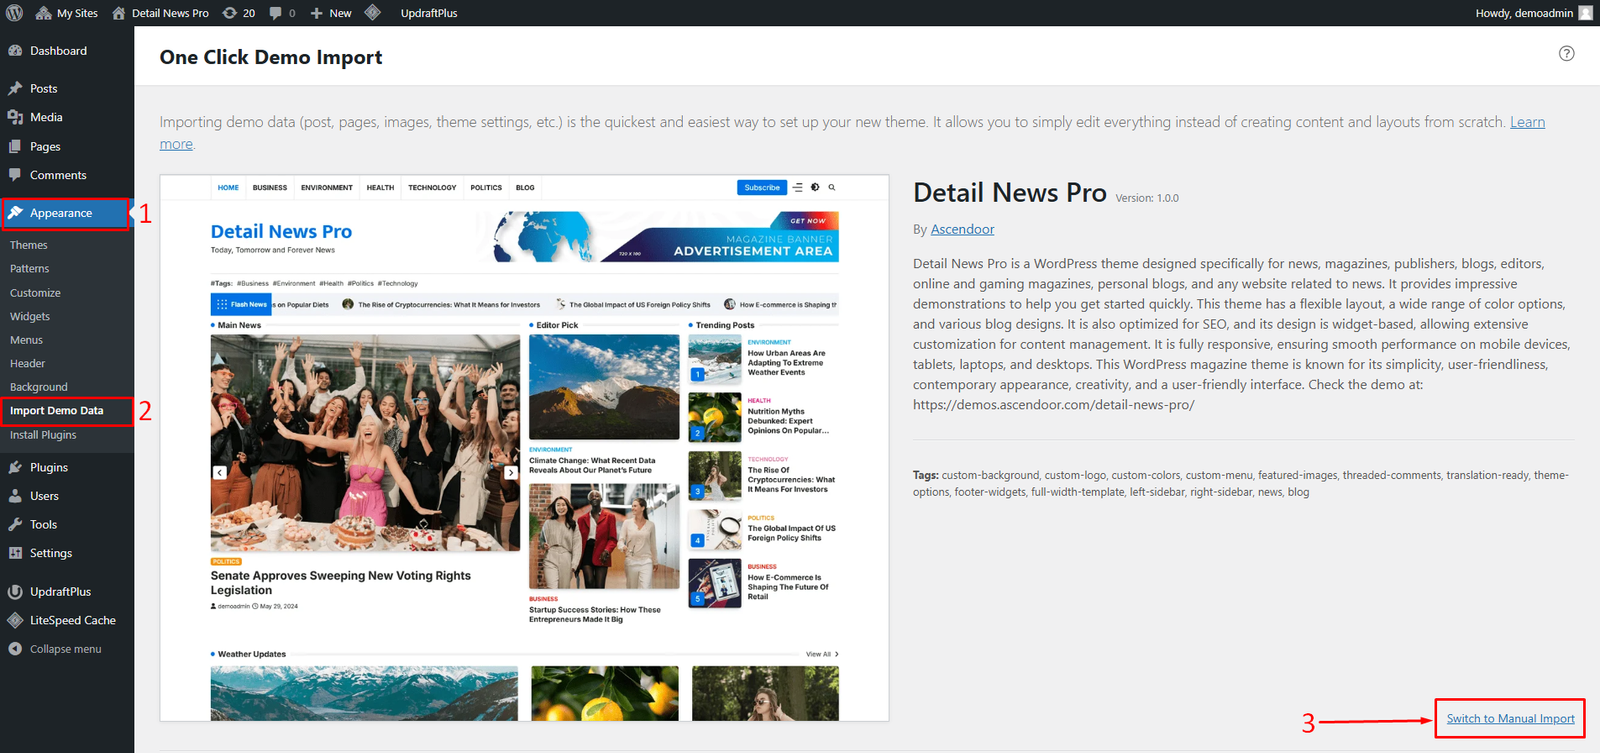Open the Ascendoor author link
This screenshot has height=753, width=1600.
click(x=962, y=229)
